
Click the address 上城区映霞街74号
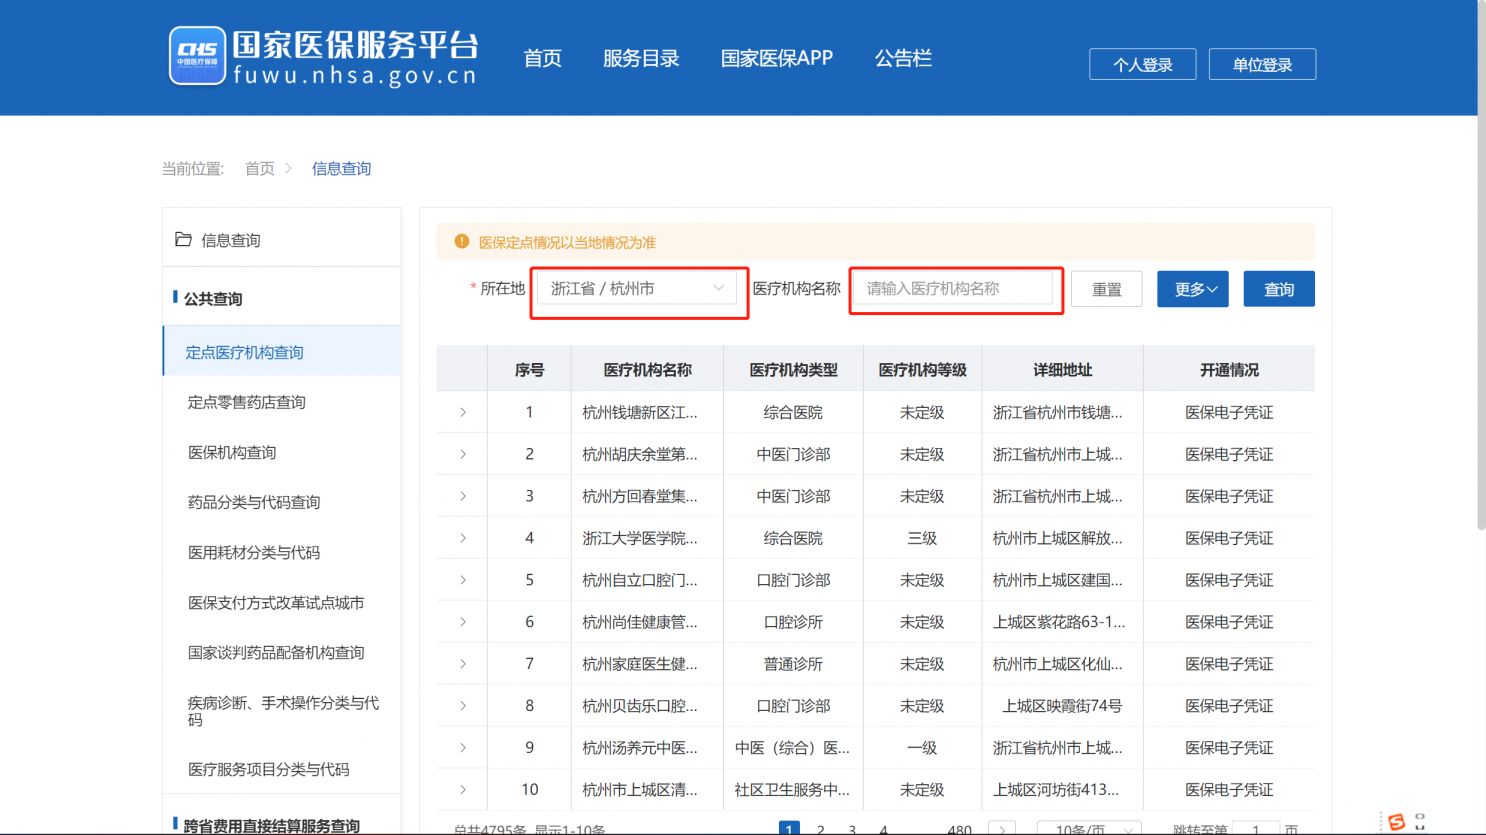coord(1062,706)
